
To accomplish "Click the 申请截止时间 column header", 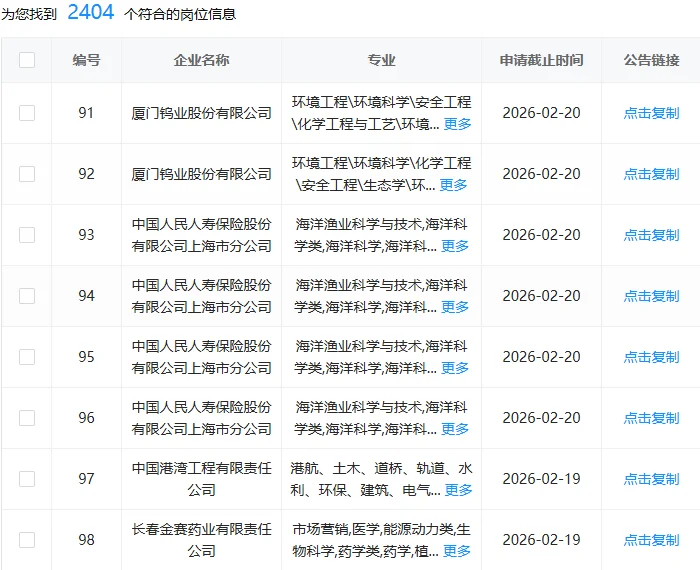I will (x=542, y=60).
